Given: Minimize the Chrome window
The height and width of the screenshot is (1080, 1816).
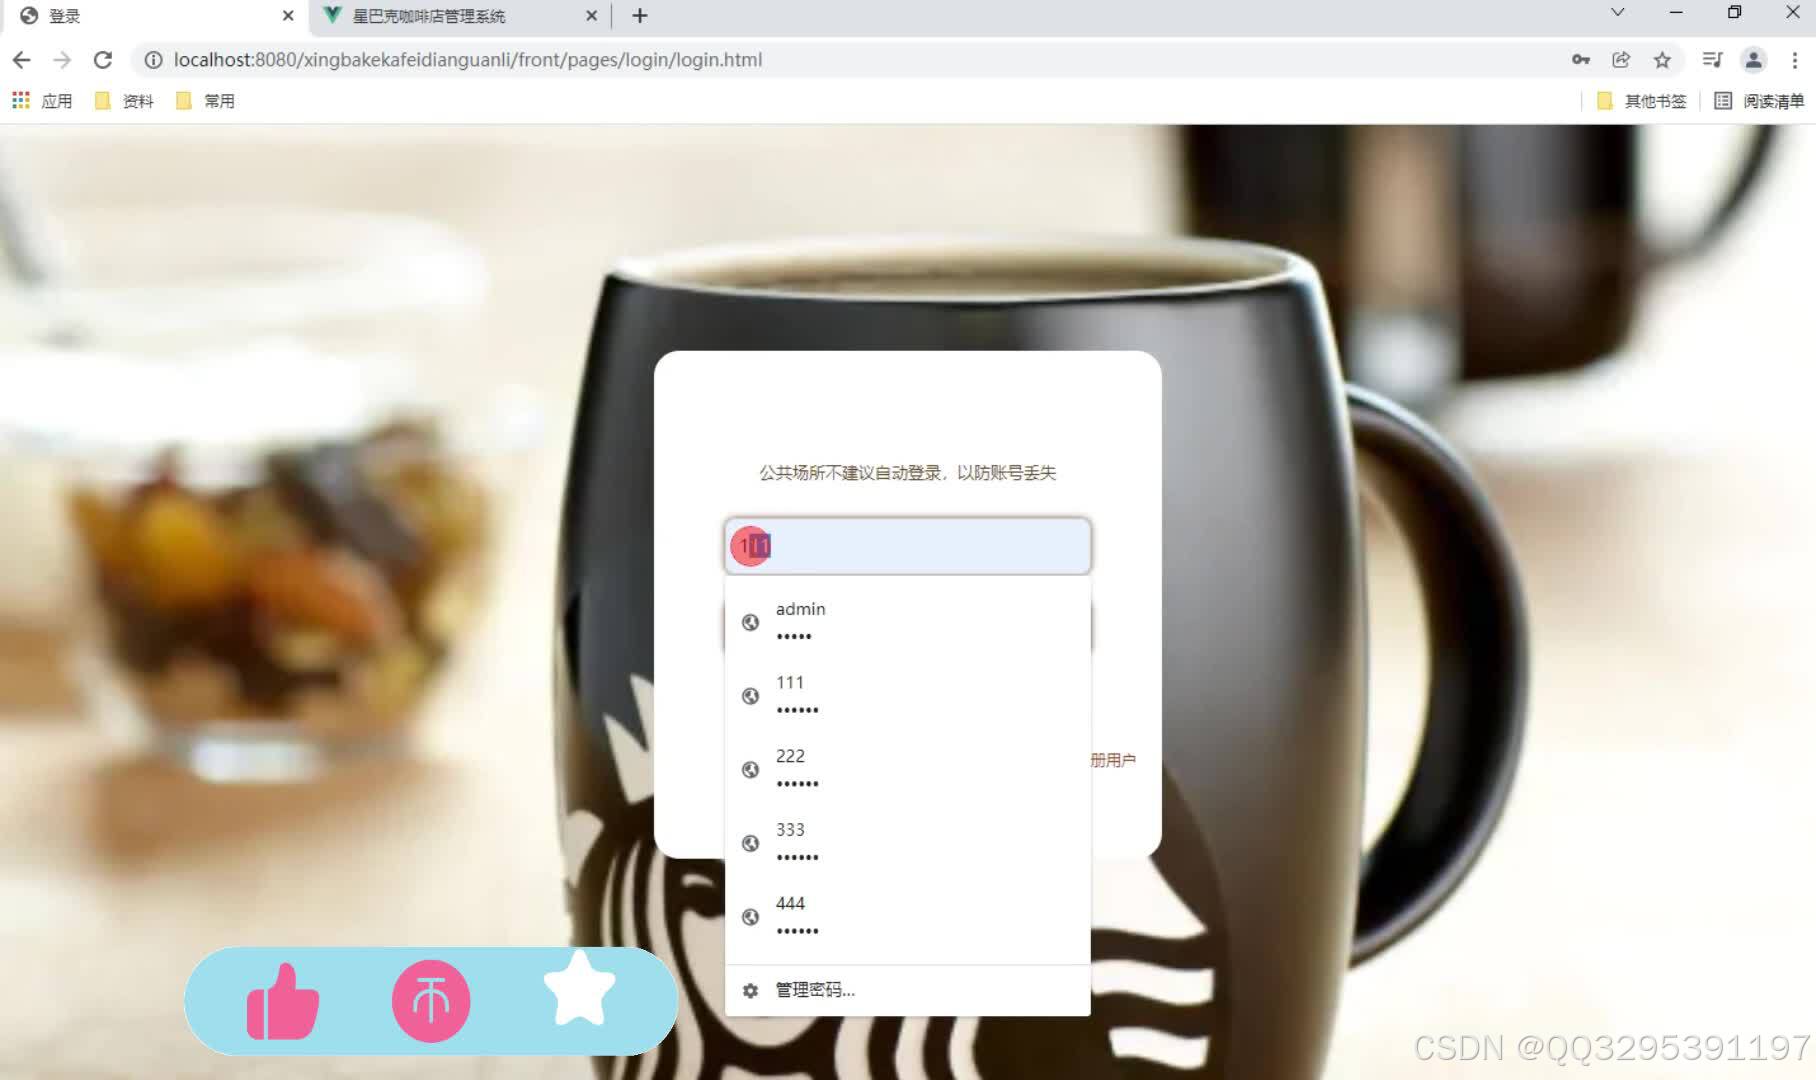Looking at the screenshot, I should coord(1676,13).
